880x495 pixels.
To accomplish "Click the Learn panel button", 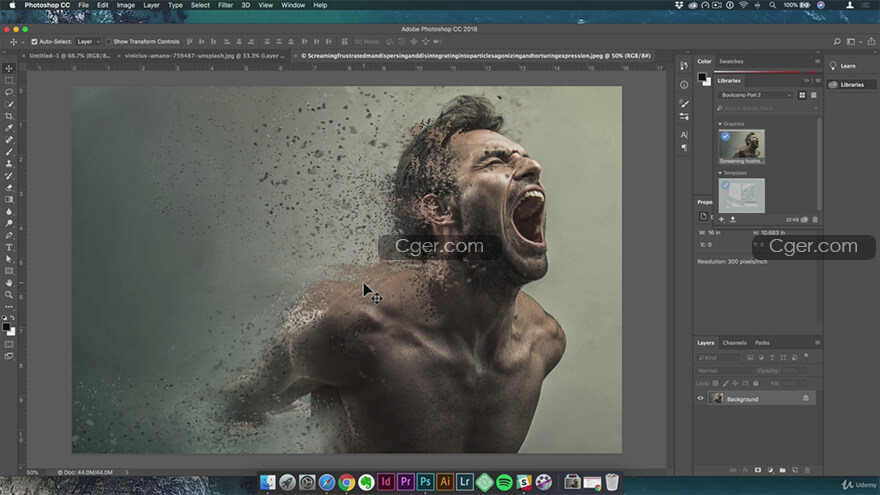I will point(847,66).
